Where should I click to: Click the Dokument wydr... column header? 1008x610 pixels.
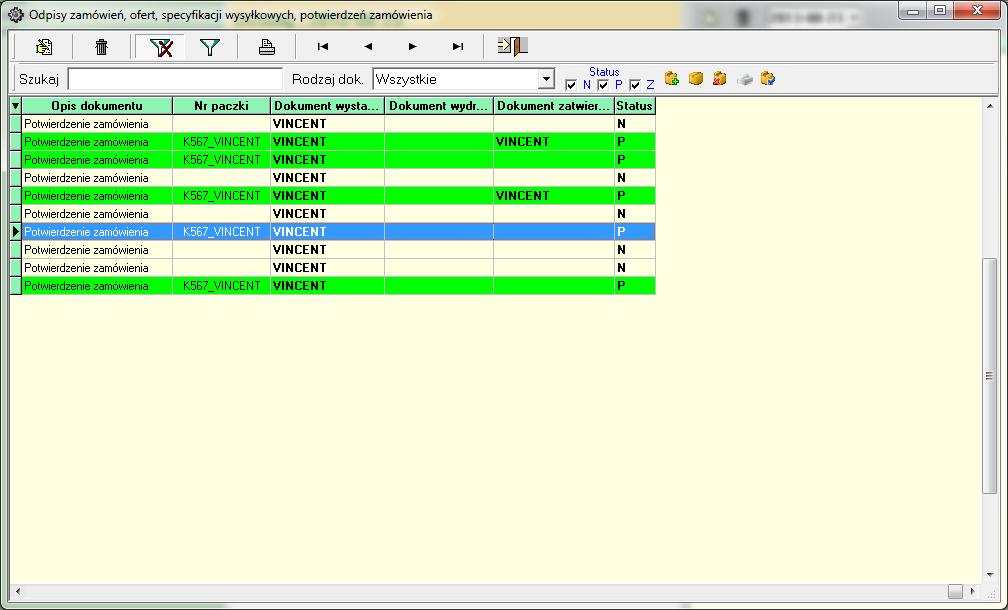click(x=439, y=105)
